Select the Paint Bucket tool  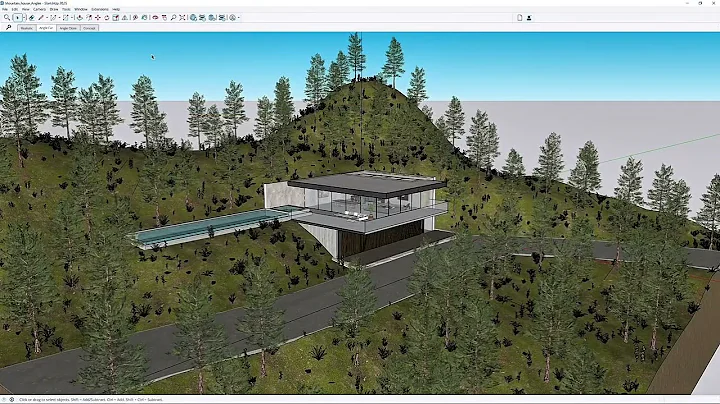point(144,17)
